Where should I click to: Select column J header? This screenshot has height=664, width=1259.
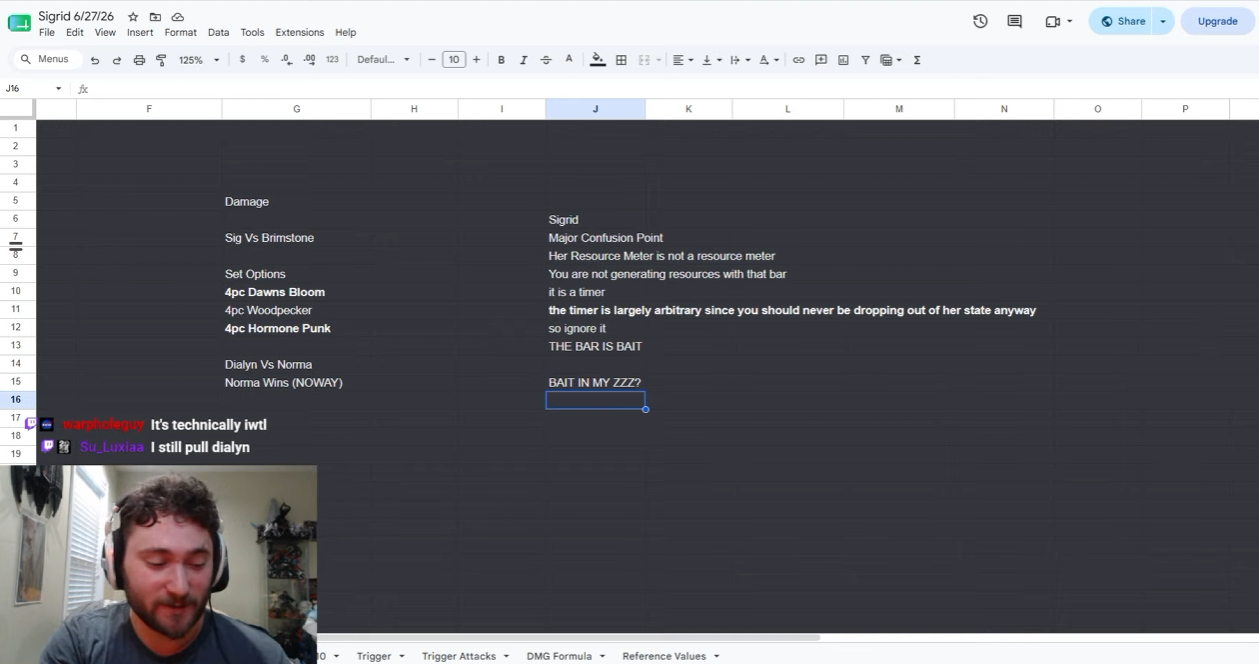tap(595, 109)
